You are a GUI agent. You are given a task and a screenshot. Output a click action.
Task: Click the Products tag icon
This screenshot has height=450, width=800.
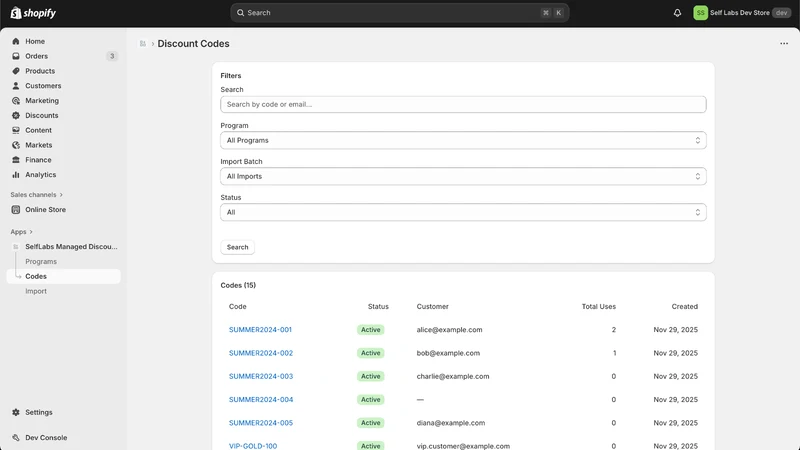click(x=16, y=71)
